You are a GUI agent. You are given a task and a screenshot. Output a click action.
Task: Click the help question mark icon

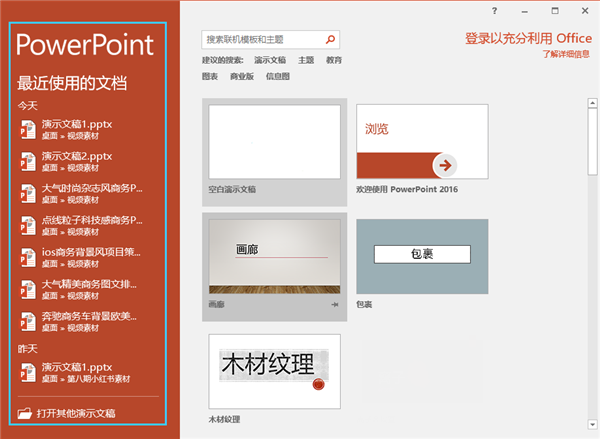(494, 11)
